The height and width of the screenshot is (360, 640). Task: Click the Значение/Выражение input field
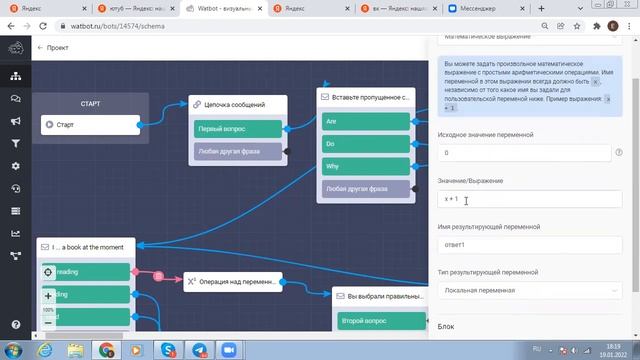pyautogui.click(x=530, y=199)
